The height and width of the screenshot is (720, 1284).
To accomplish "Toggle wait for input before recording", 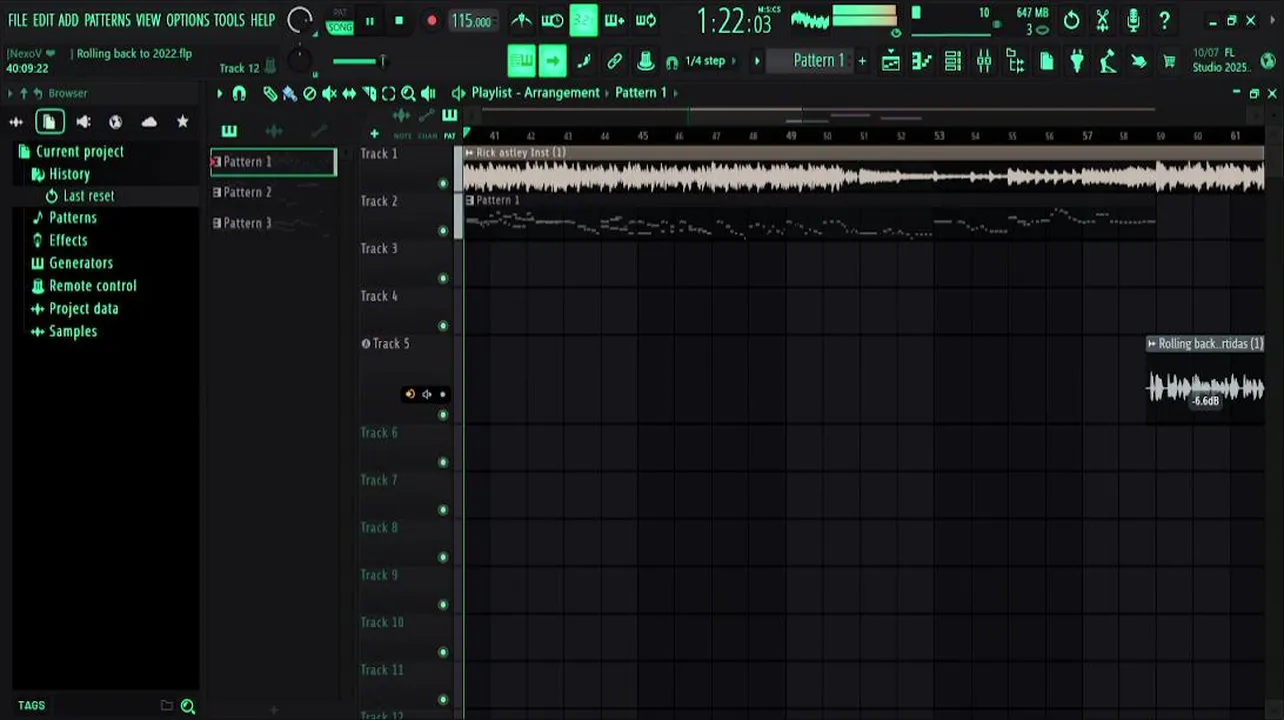I will (x=552, y=20).
